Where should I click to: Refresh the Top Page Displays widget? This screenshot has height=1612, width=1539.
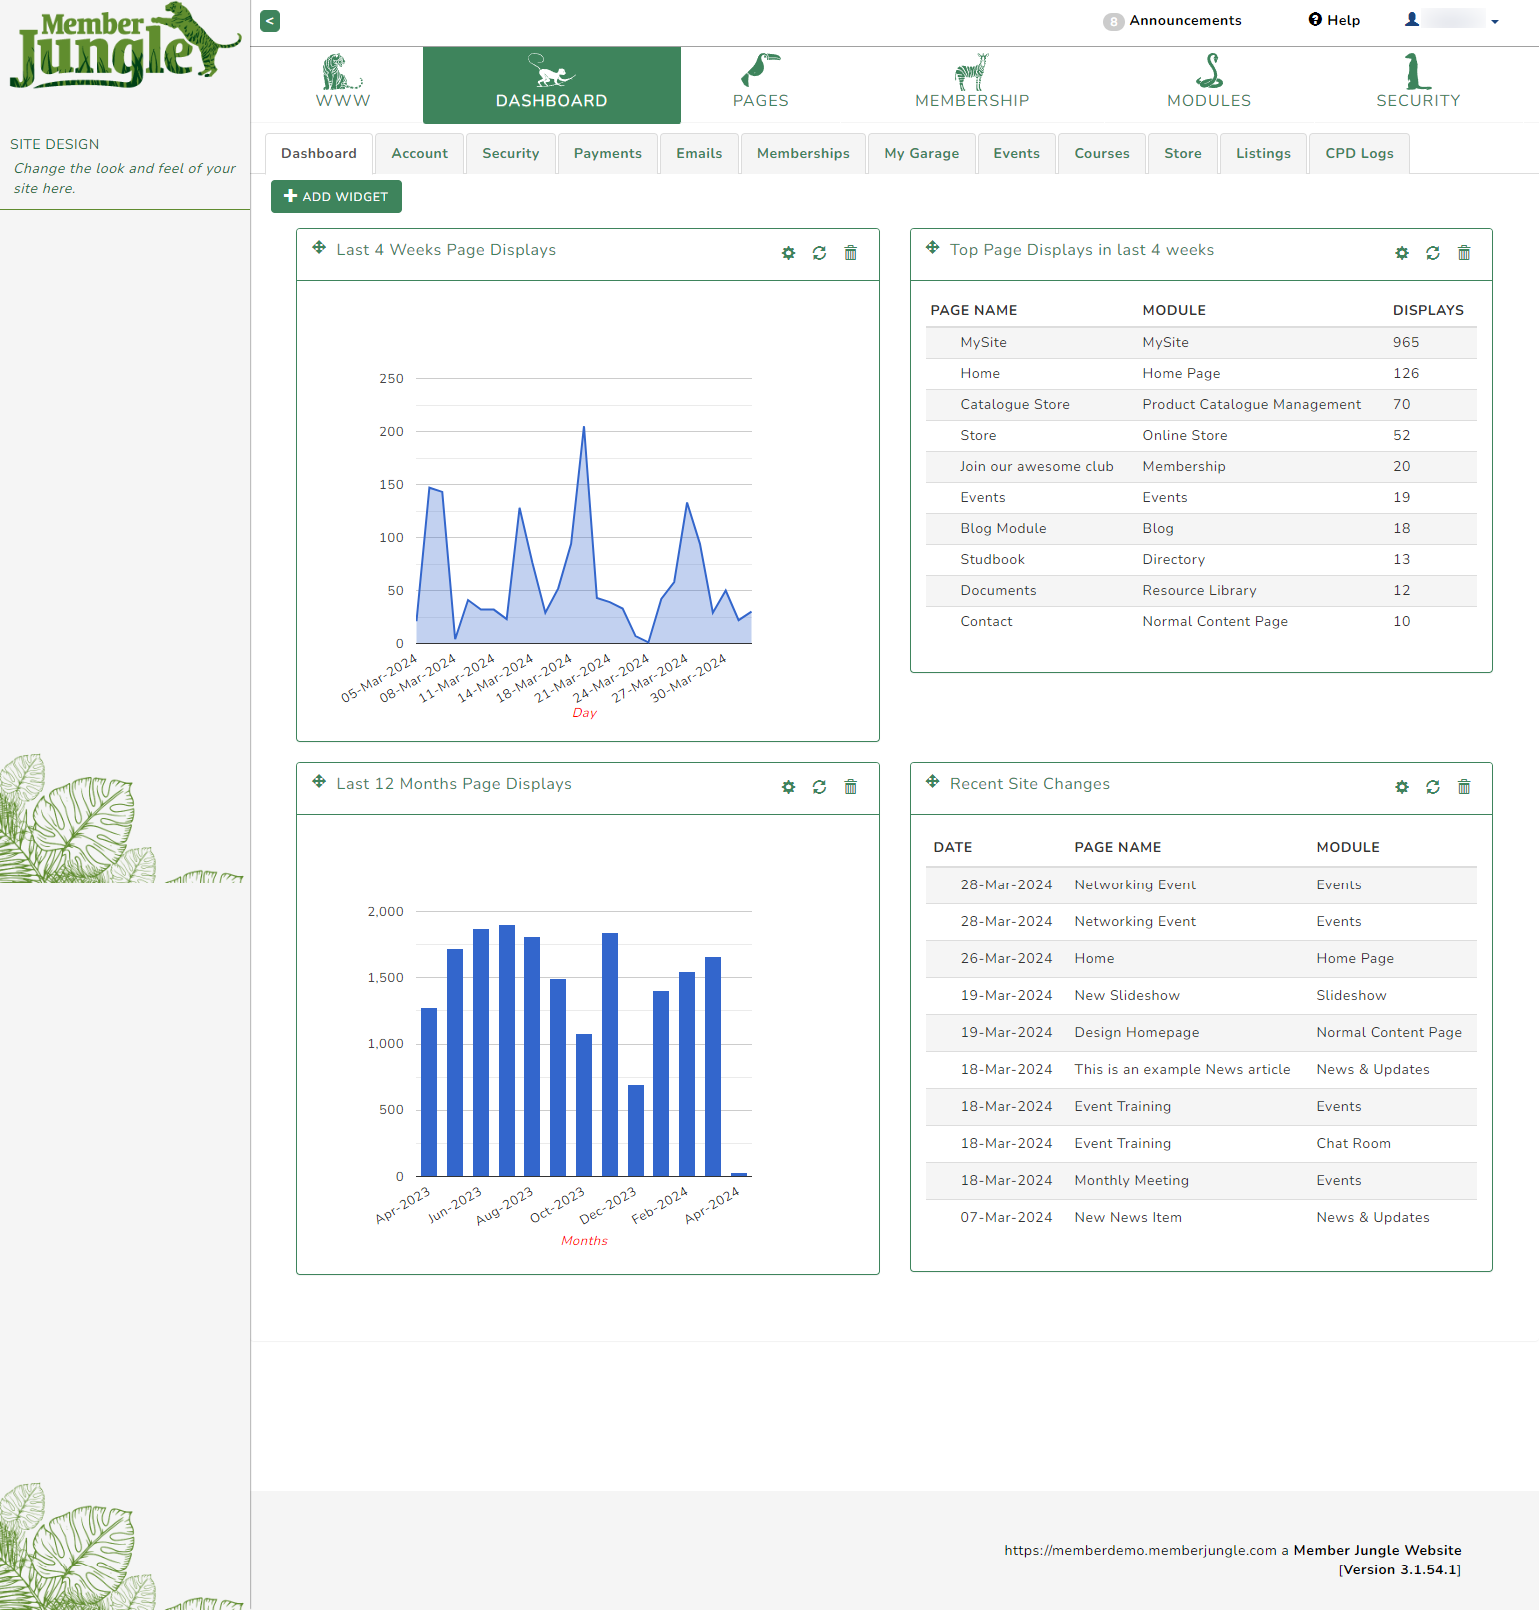(1432, 253)
